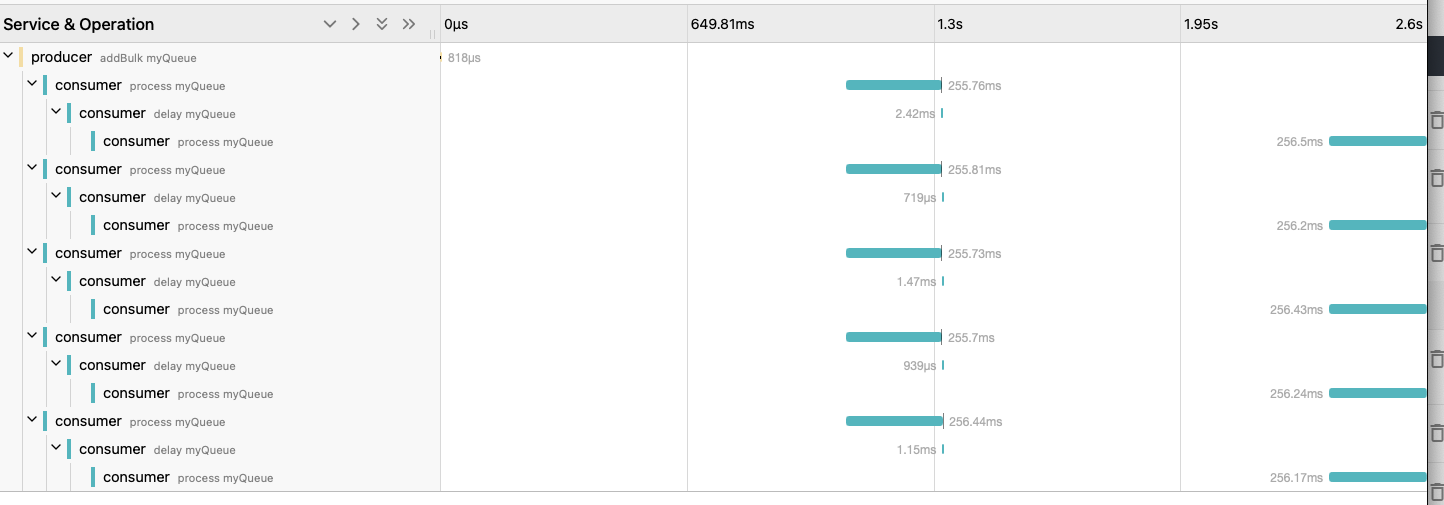Collapse the consumer process span lasting 255.76ms
Viewport: 1444px width, 505px height.
[x=32, y=85]
